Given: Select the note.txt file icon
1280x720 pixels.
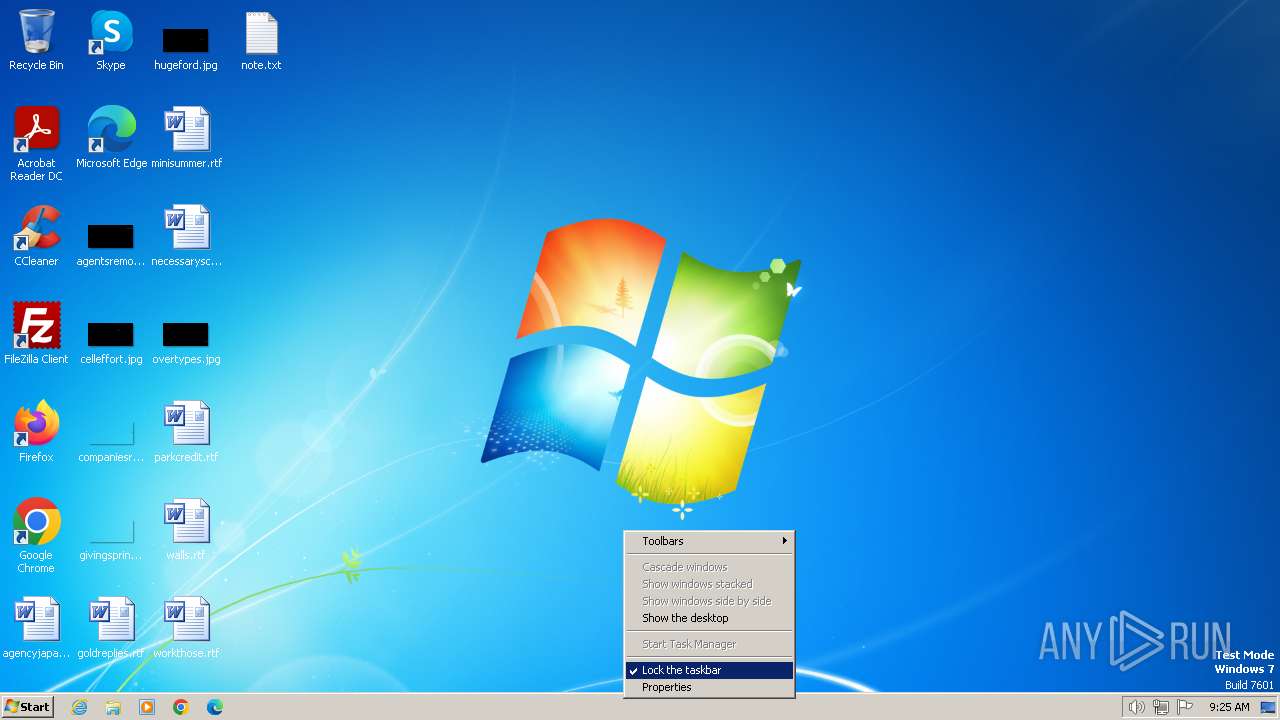Looking at the screenshot, I should [x=261, y=40].
